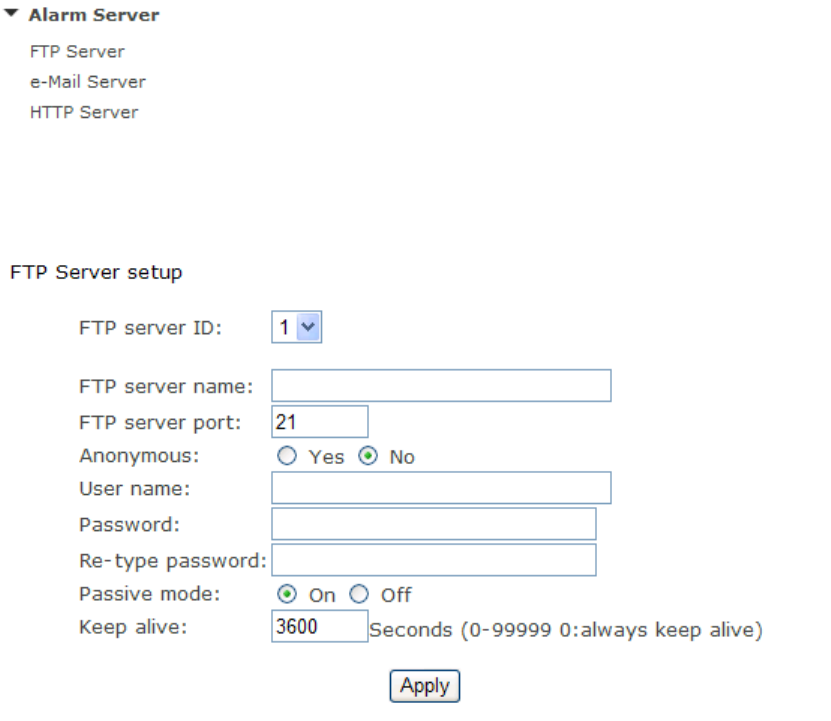
Task: Click the Alarm Server heading
Action: click(x=94, y=15)
